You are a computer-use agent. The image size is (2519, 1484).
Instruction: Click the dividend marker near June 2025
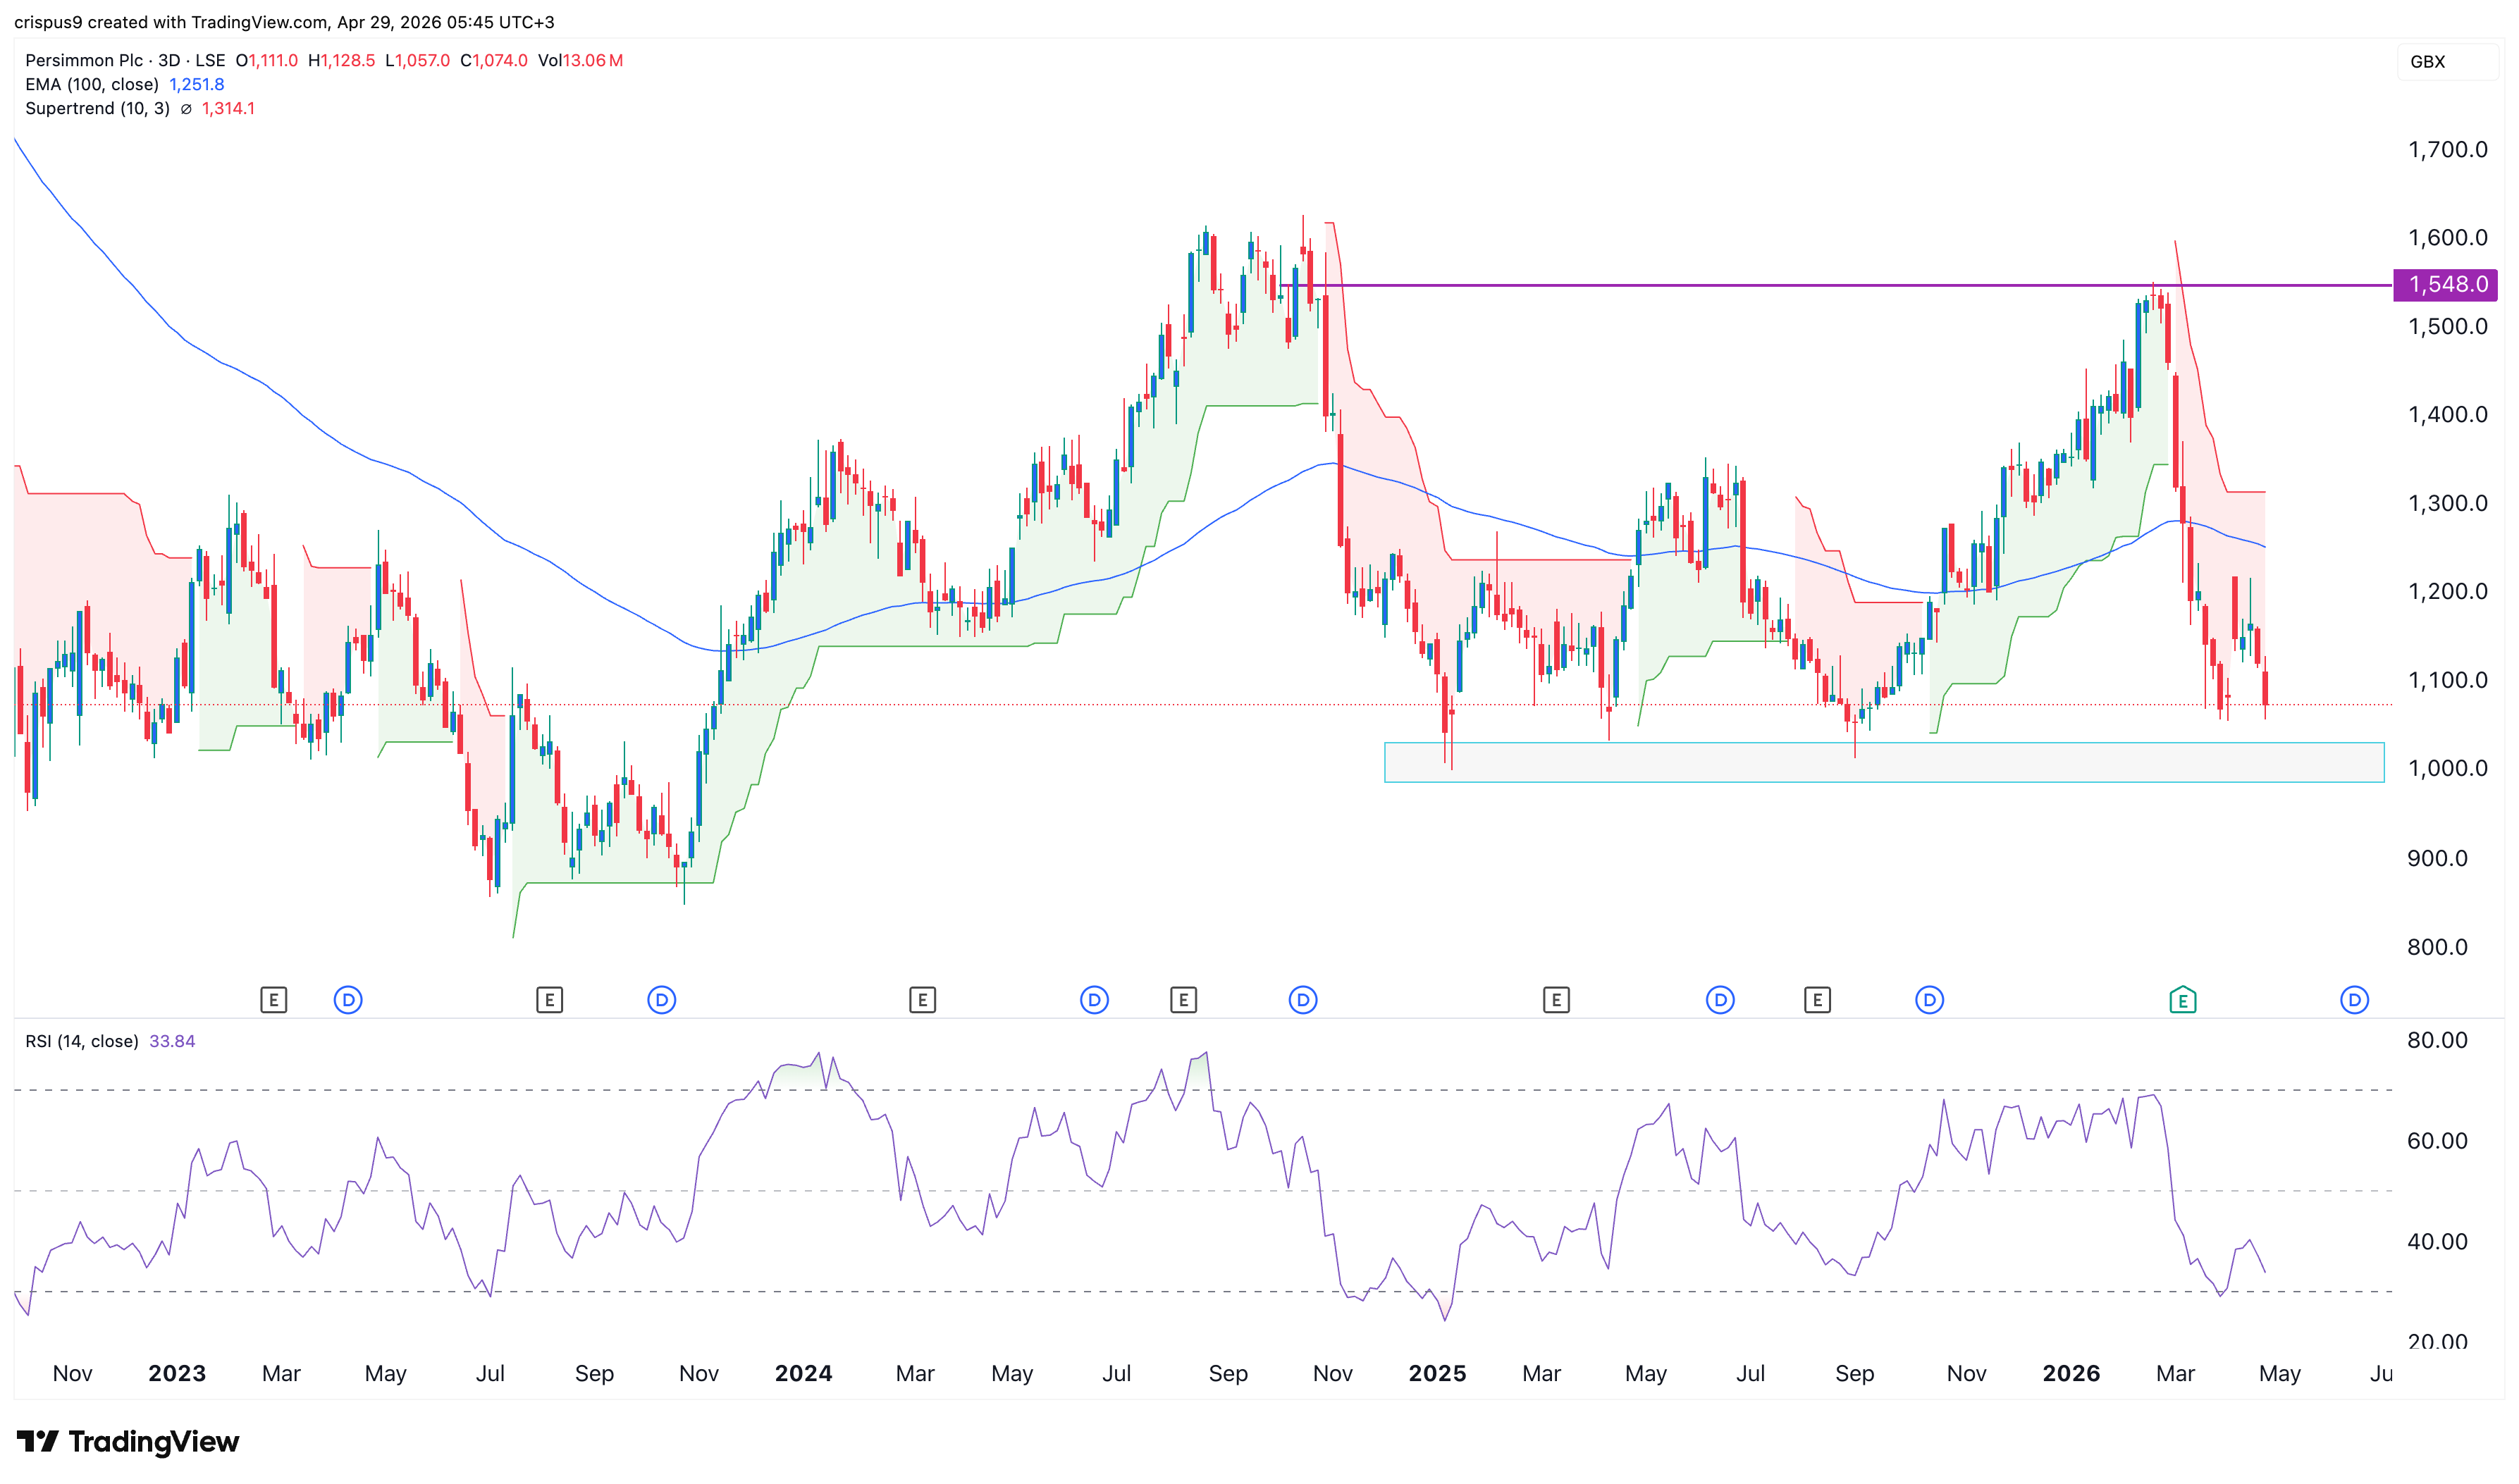tap(1720, 999)
